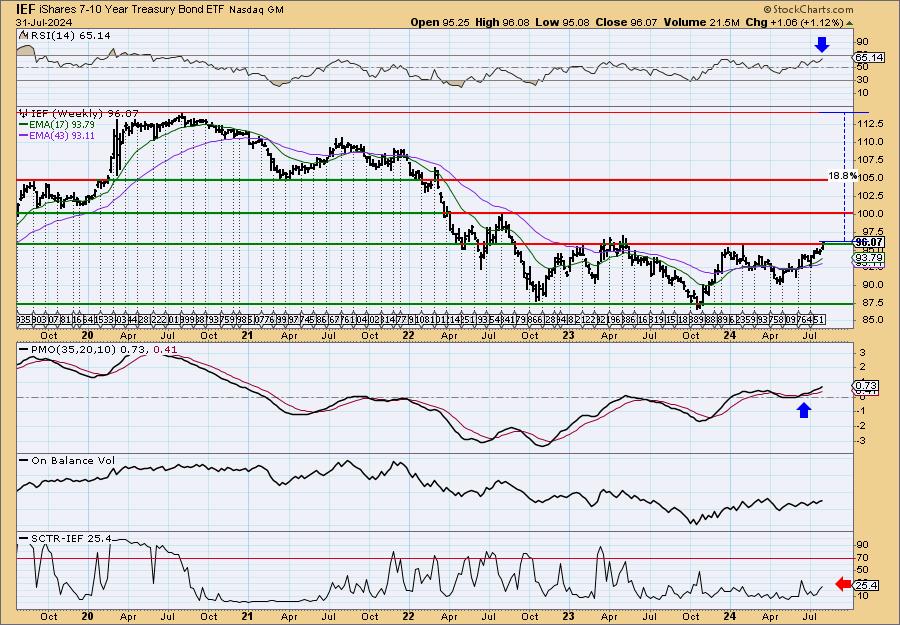This screenshot has height=625, width=900.
Task: Click the 93.79 EMA tag on price axis
Action: click(x=868, y=258)
